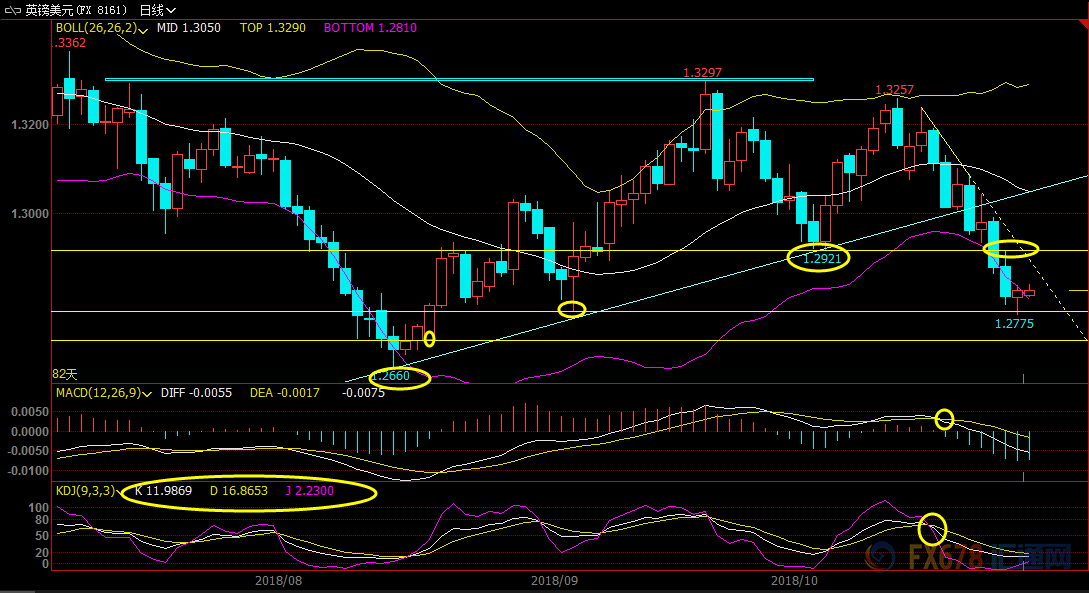1089x593 pixels.
Task: Click the 50 level on KDJ axis
Action: coord(42,536)
